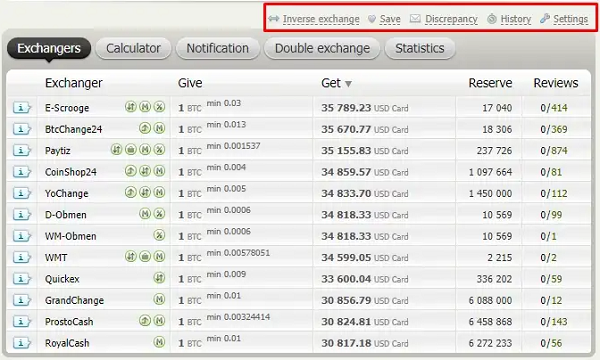The image size is (600, 360).
Task: Click the percent badge on WM-Obmen row
Action: [x=159, y=235]
